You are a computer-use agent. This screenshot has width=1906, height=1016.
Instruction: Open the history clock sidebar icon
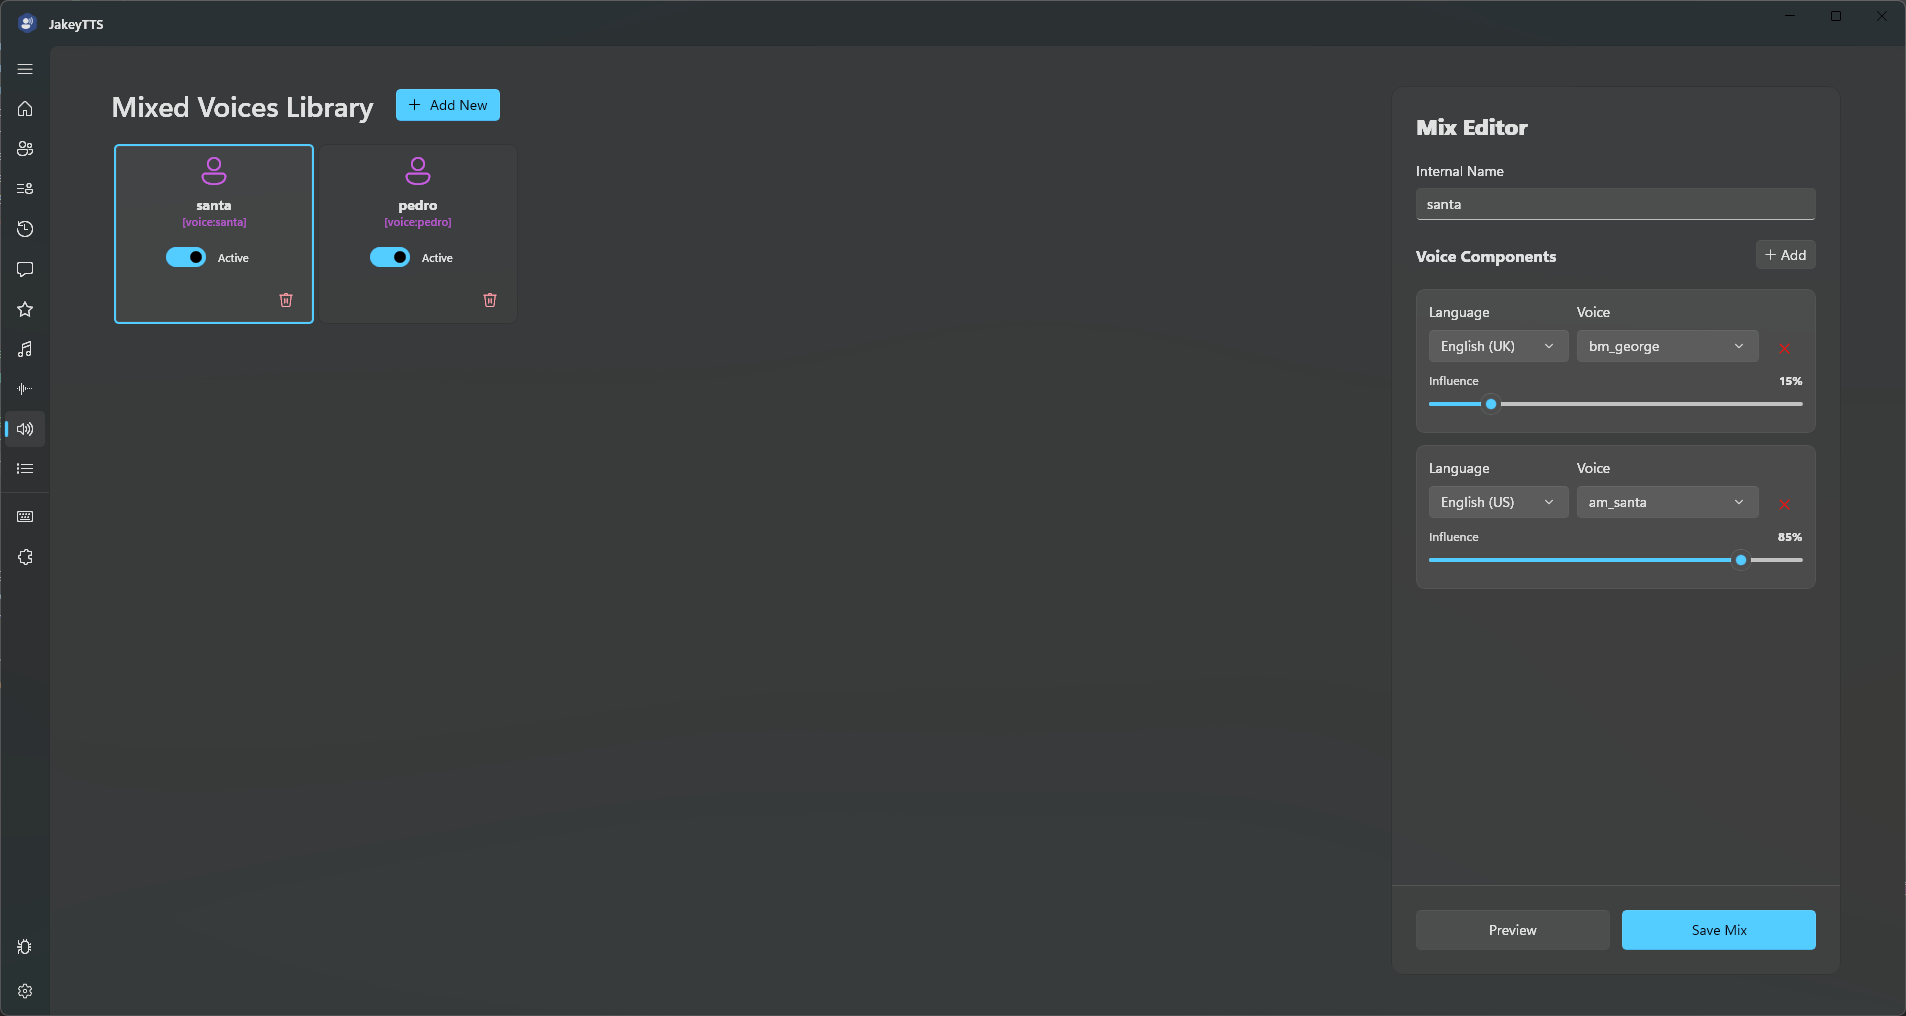[x=25, y=229]
